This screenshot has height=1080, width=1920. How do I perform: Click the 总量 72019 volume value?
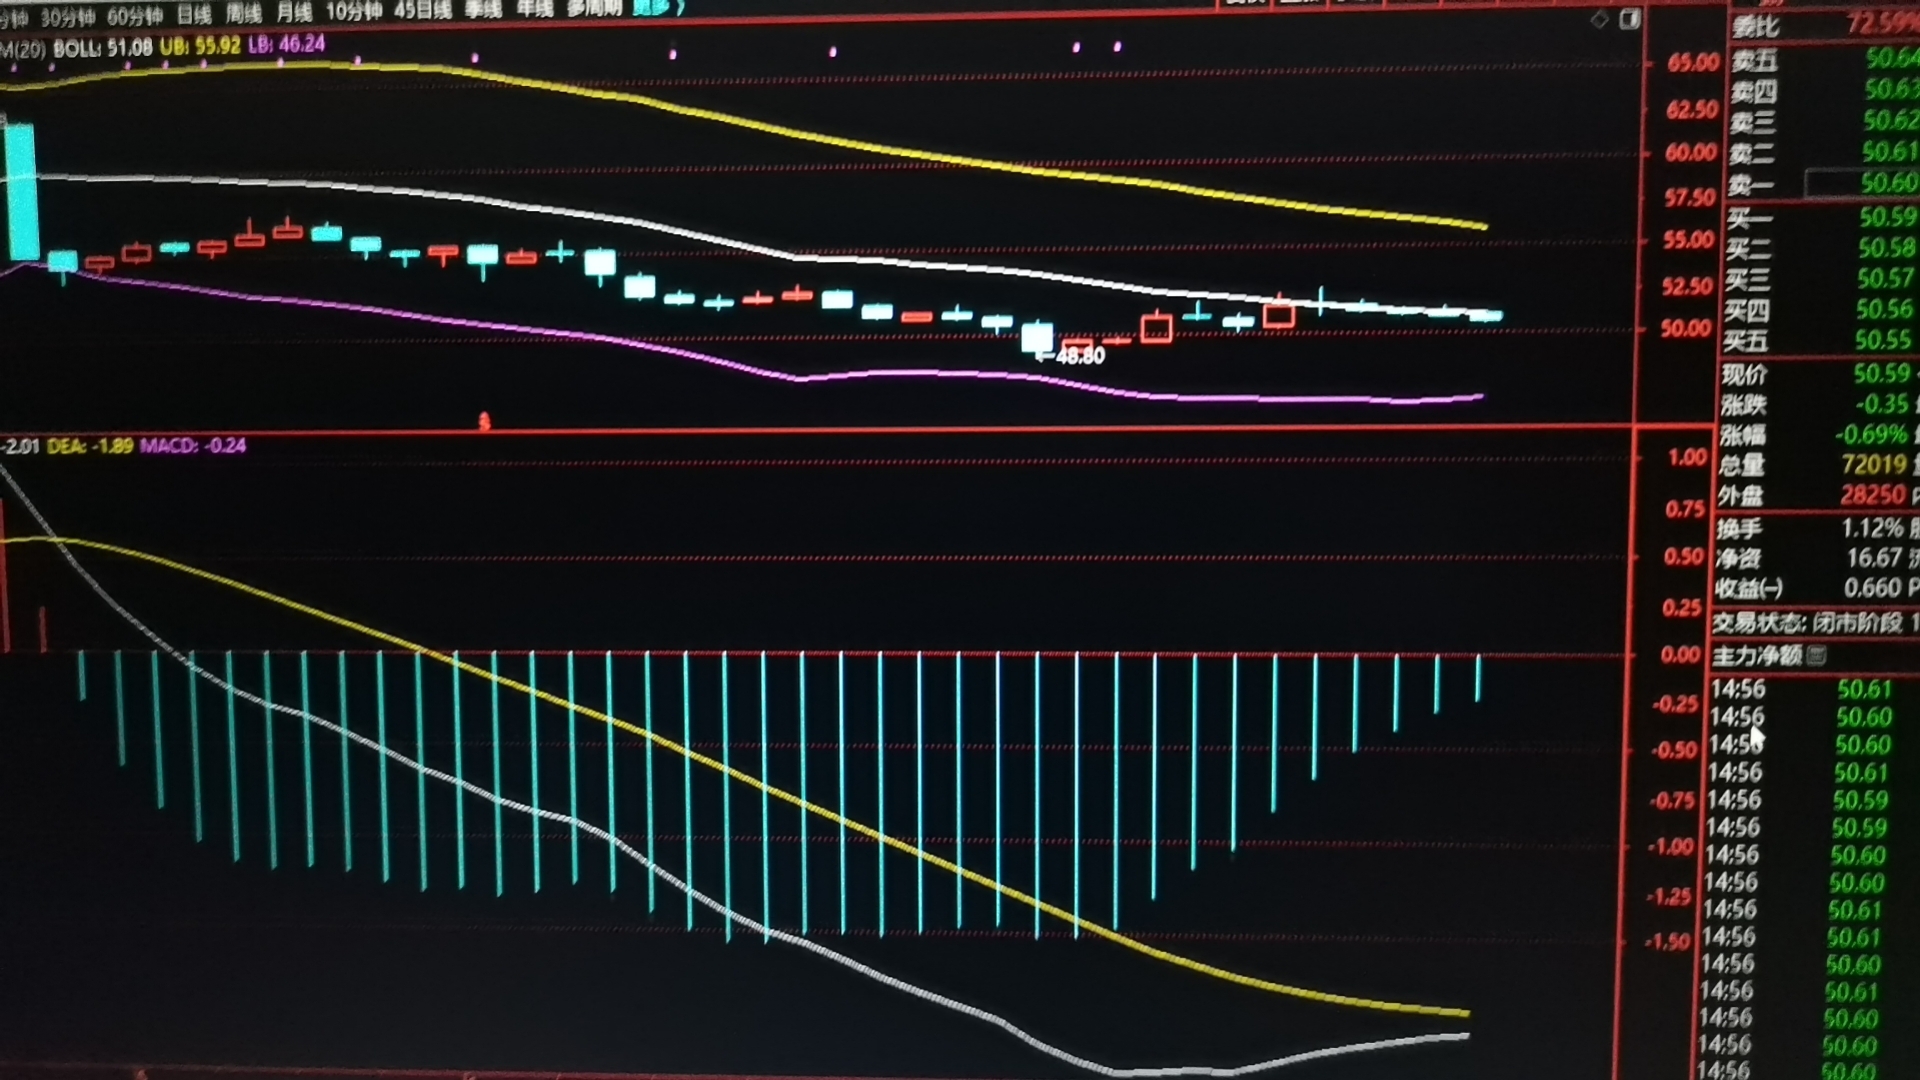(1874, 464)
